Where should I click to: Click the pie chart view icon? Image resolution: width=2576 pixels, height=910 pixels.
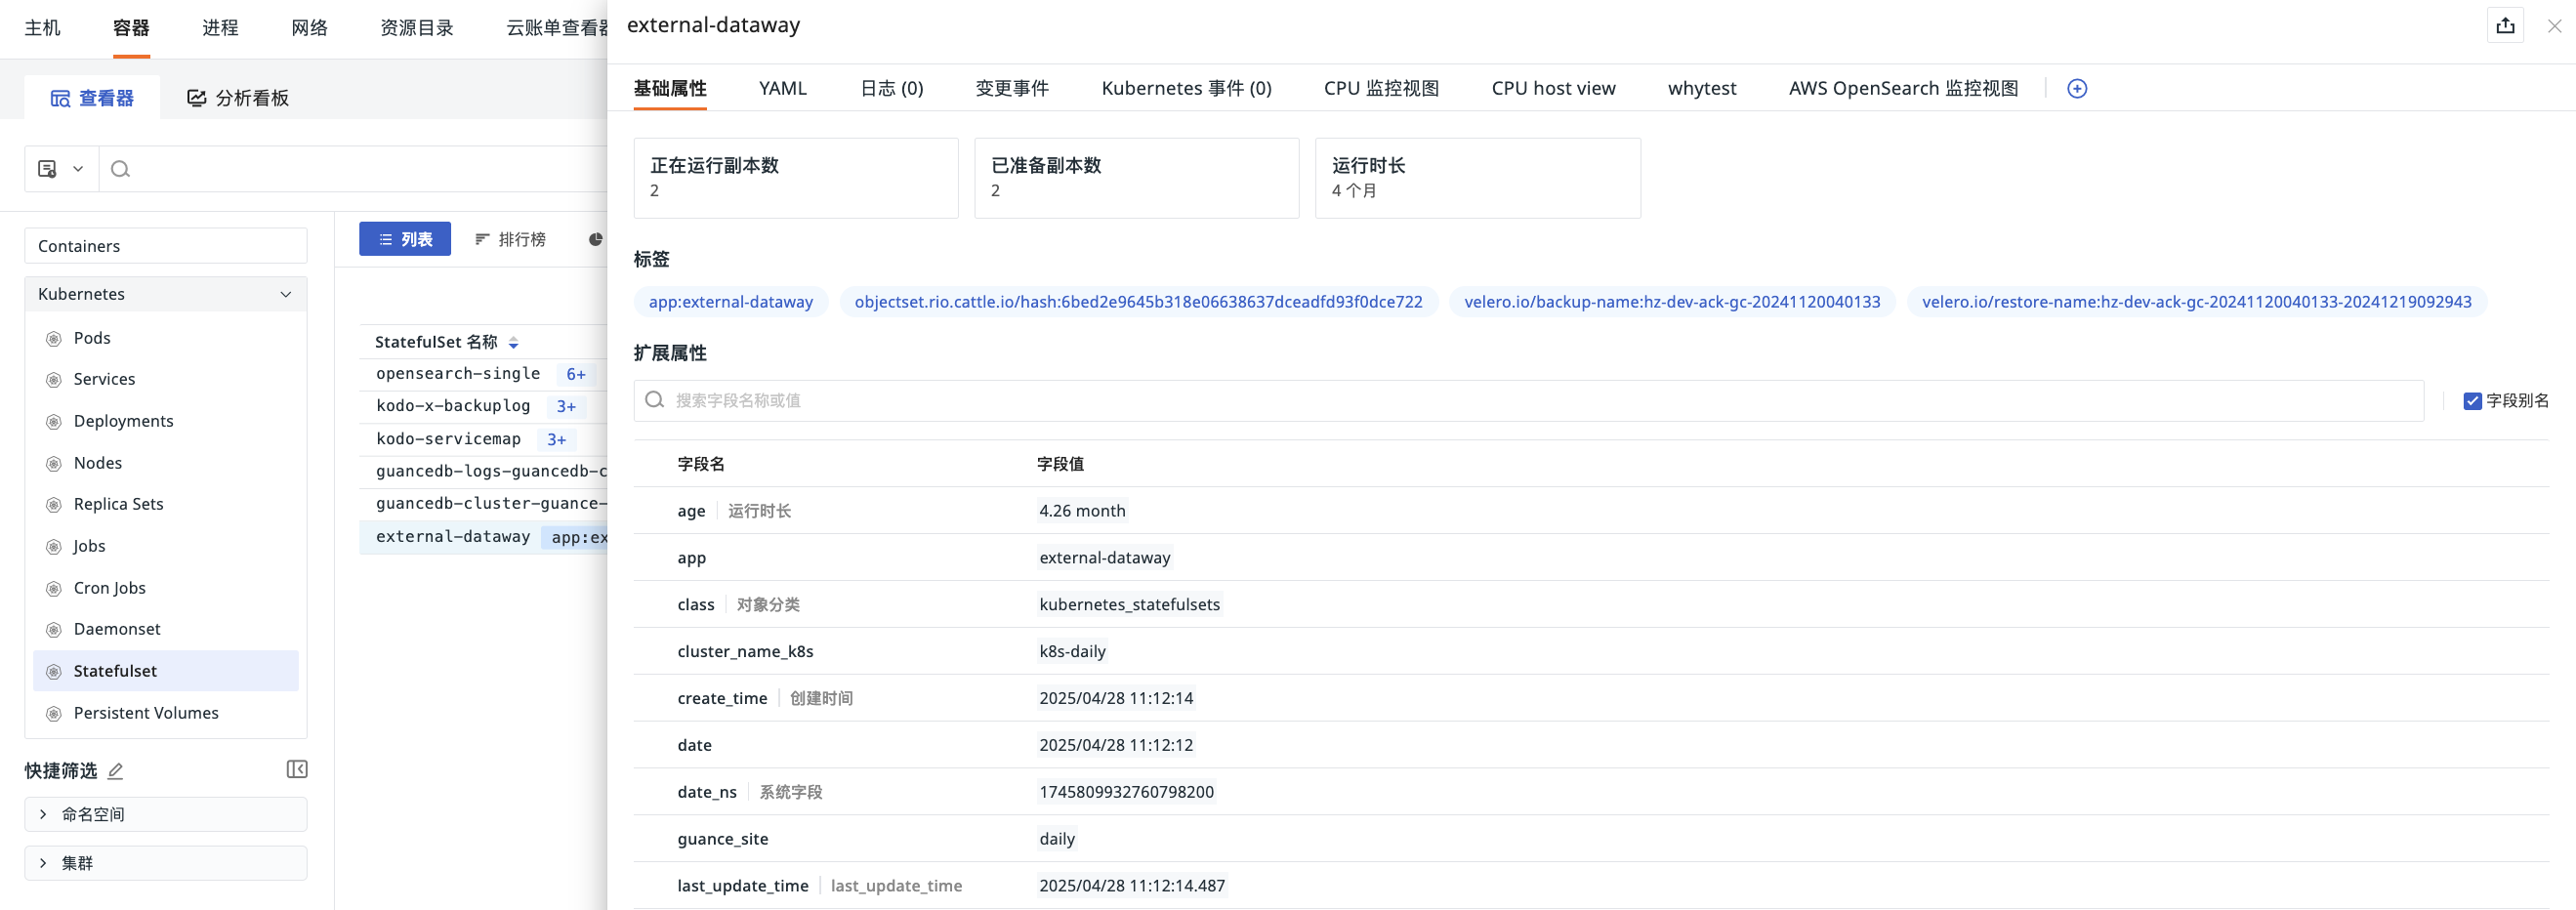coord(596,239)
